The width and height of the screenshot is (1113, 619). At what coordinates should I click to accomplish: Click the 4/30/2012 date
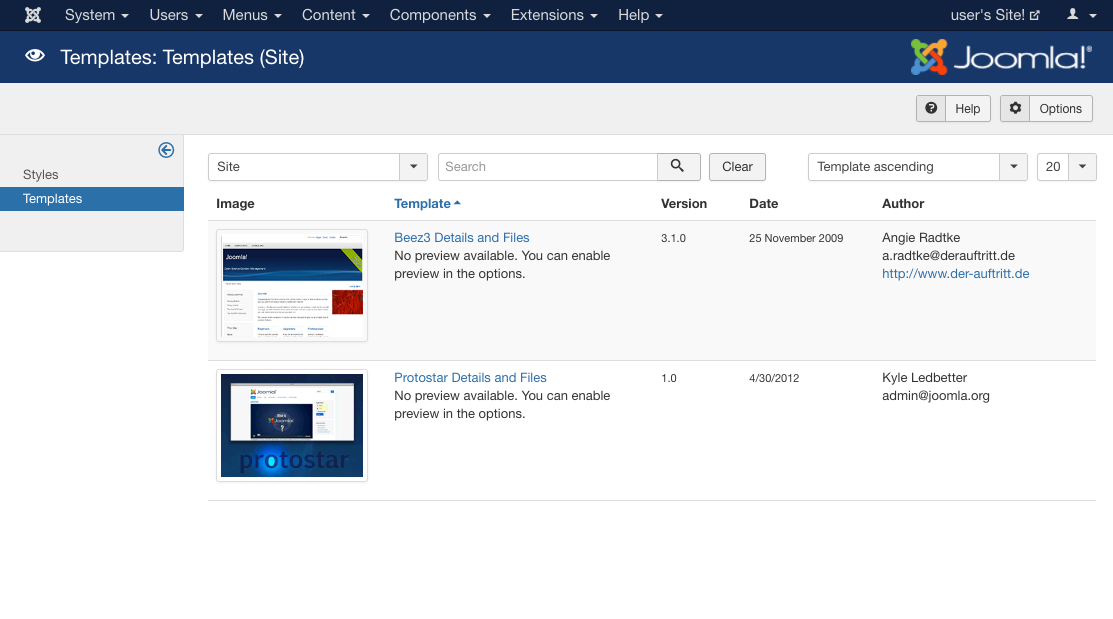point(774,378)
